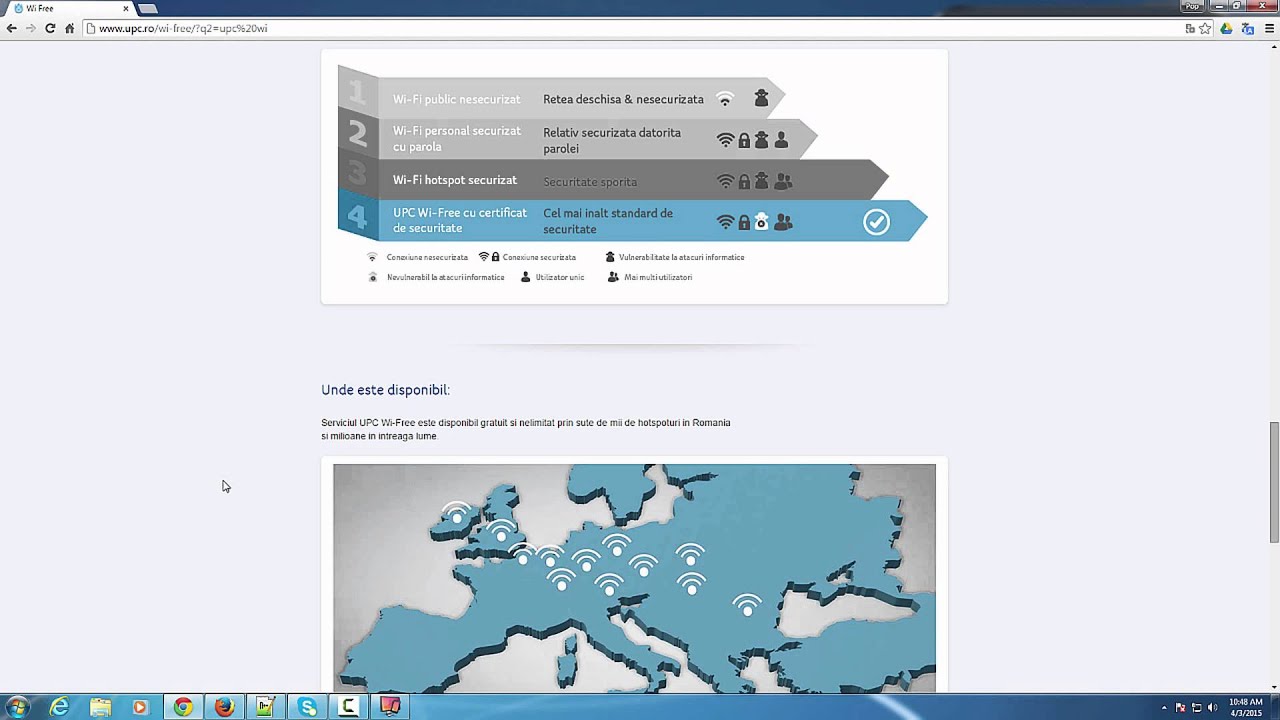Open Windows Media Player from taskbar
The width and height of the screenshot is (1280, 720).
[x=140, y=707]
